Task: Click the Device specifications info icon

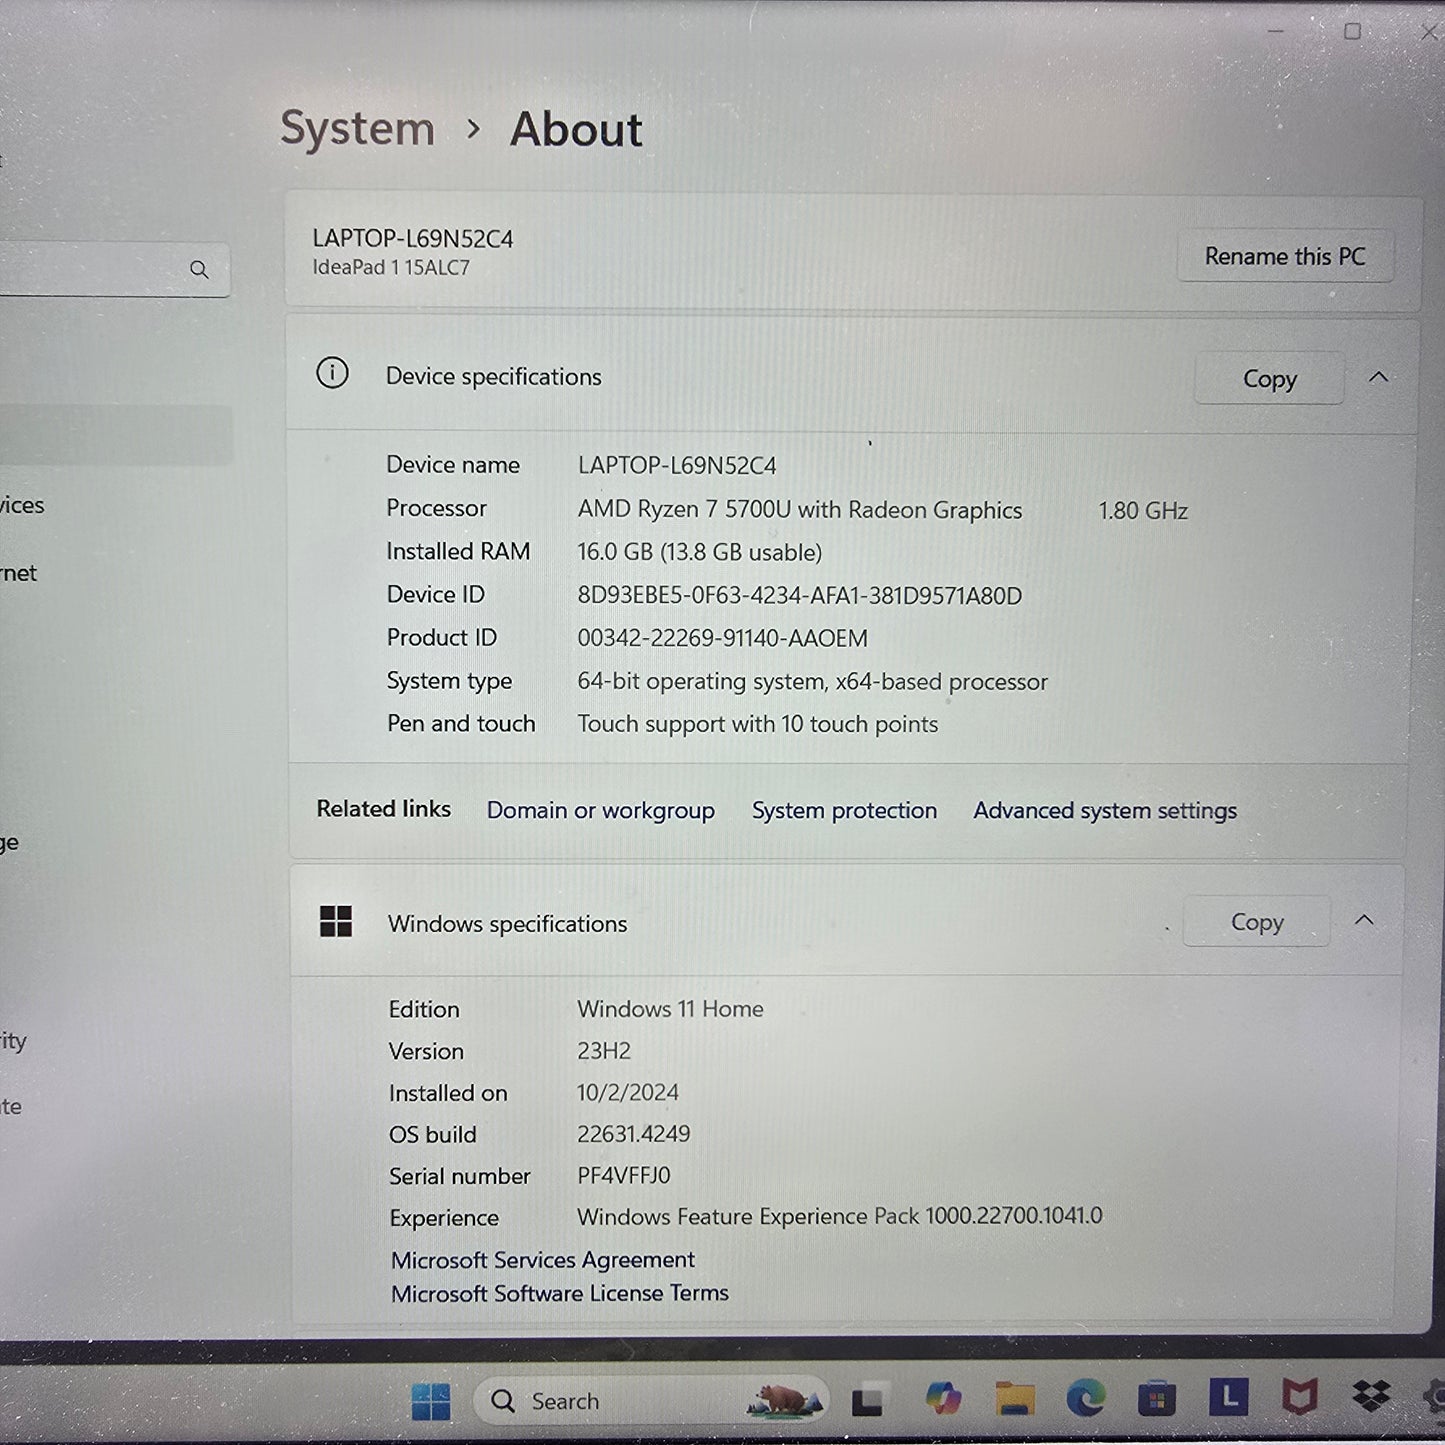Action: pyautogui.click(x=332, y=374)
